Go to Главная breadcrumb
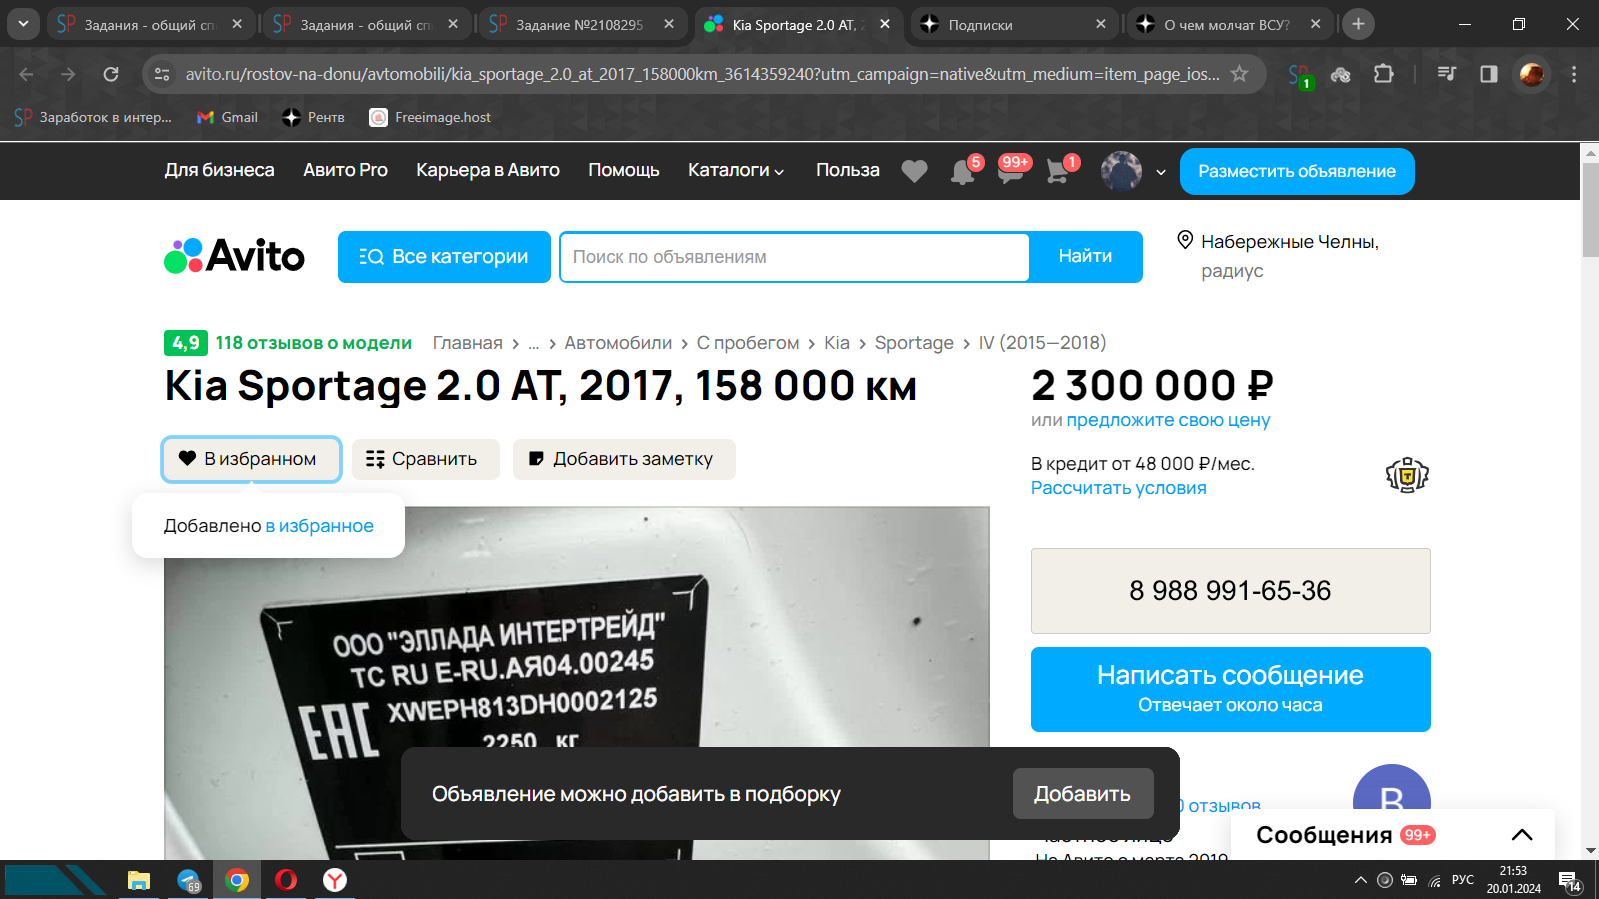 pos(468,343)
